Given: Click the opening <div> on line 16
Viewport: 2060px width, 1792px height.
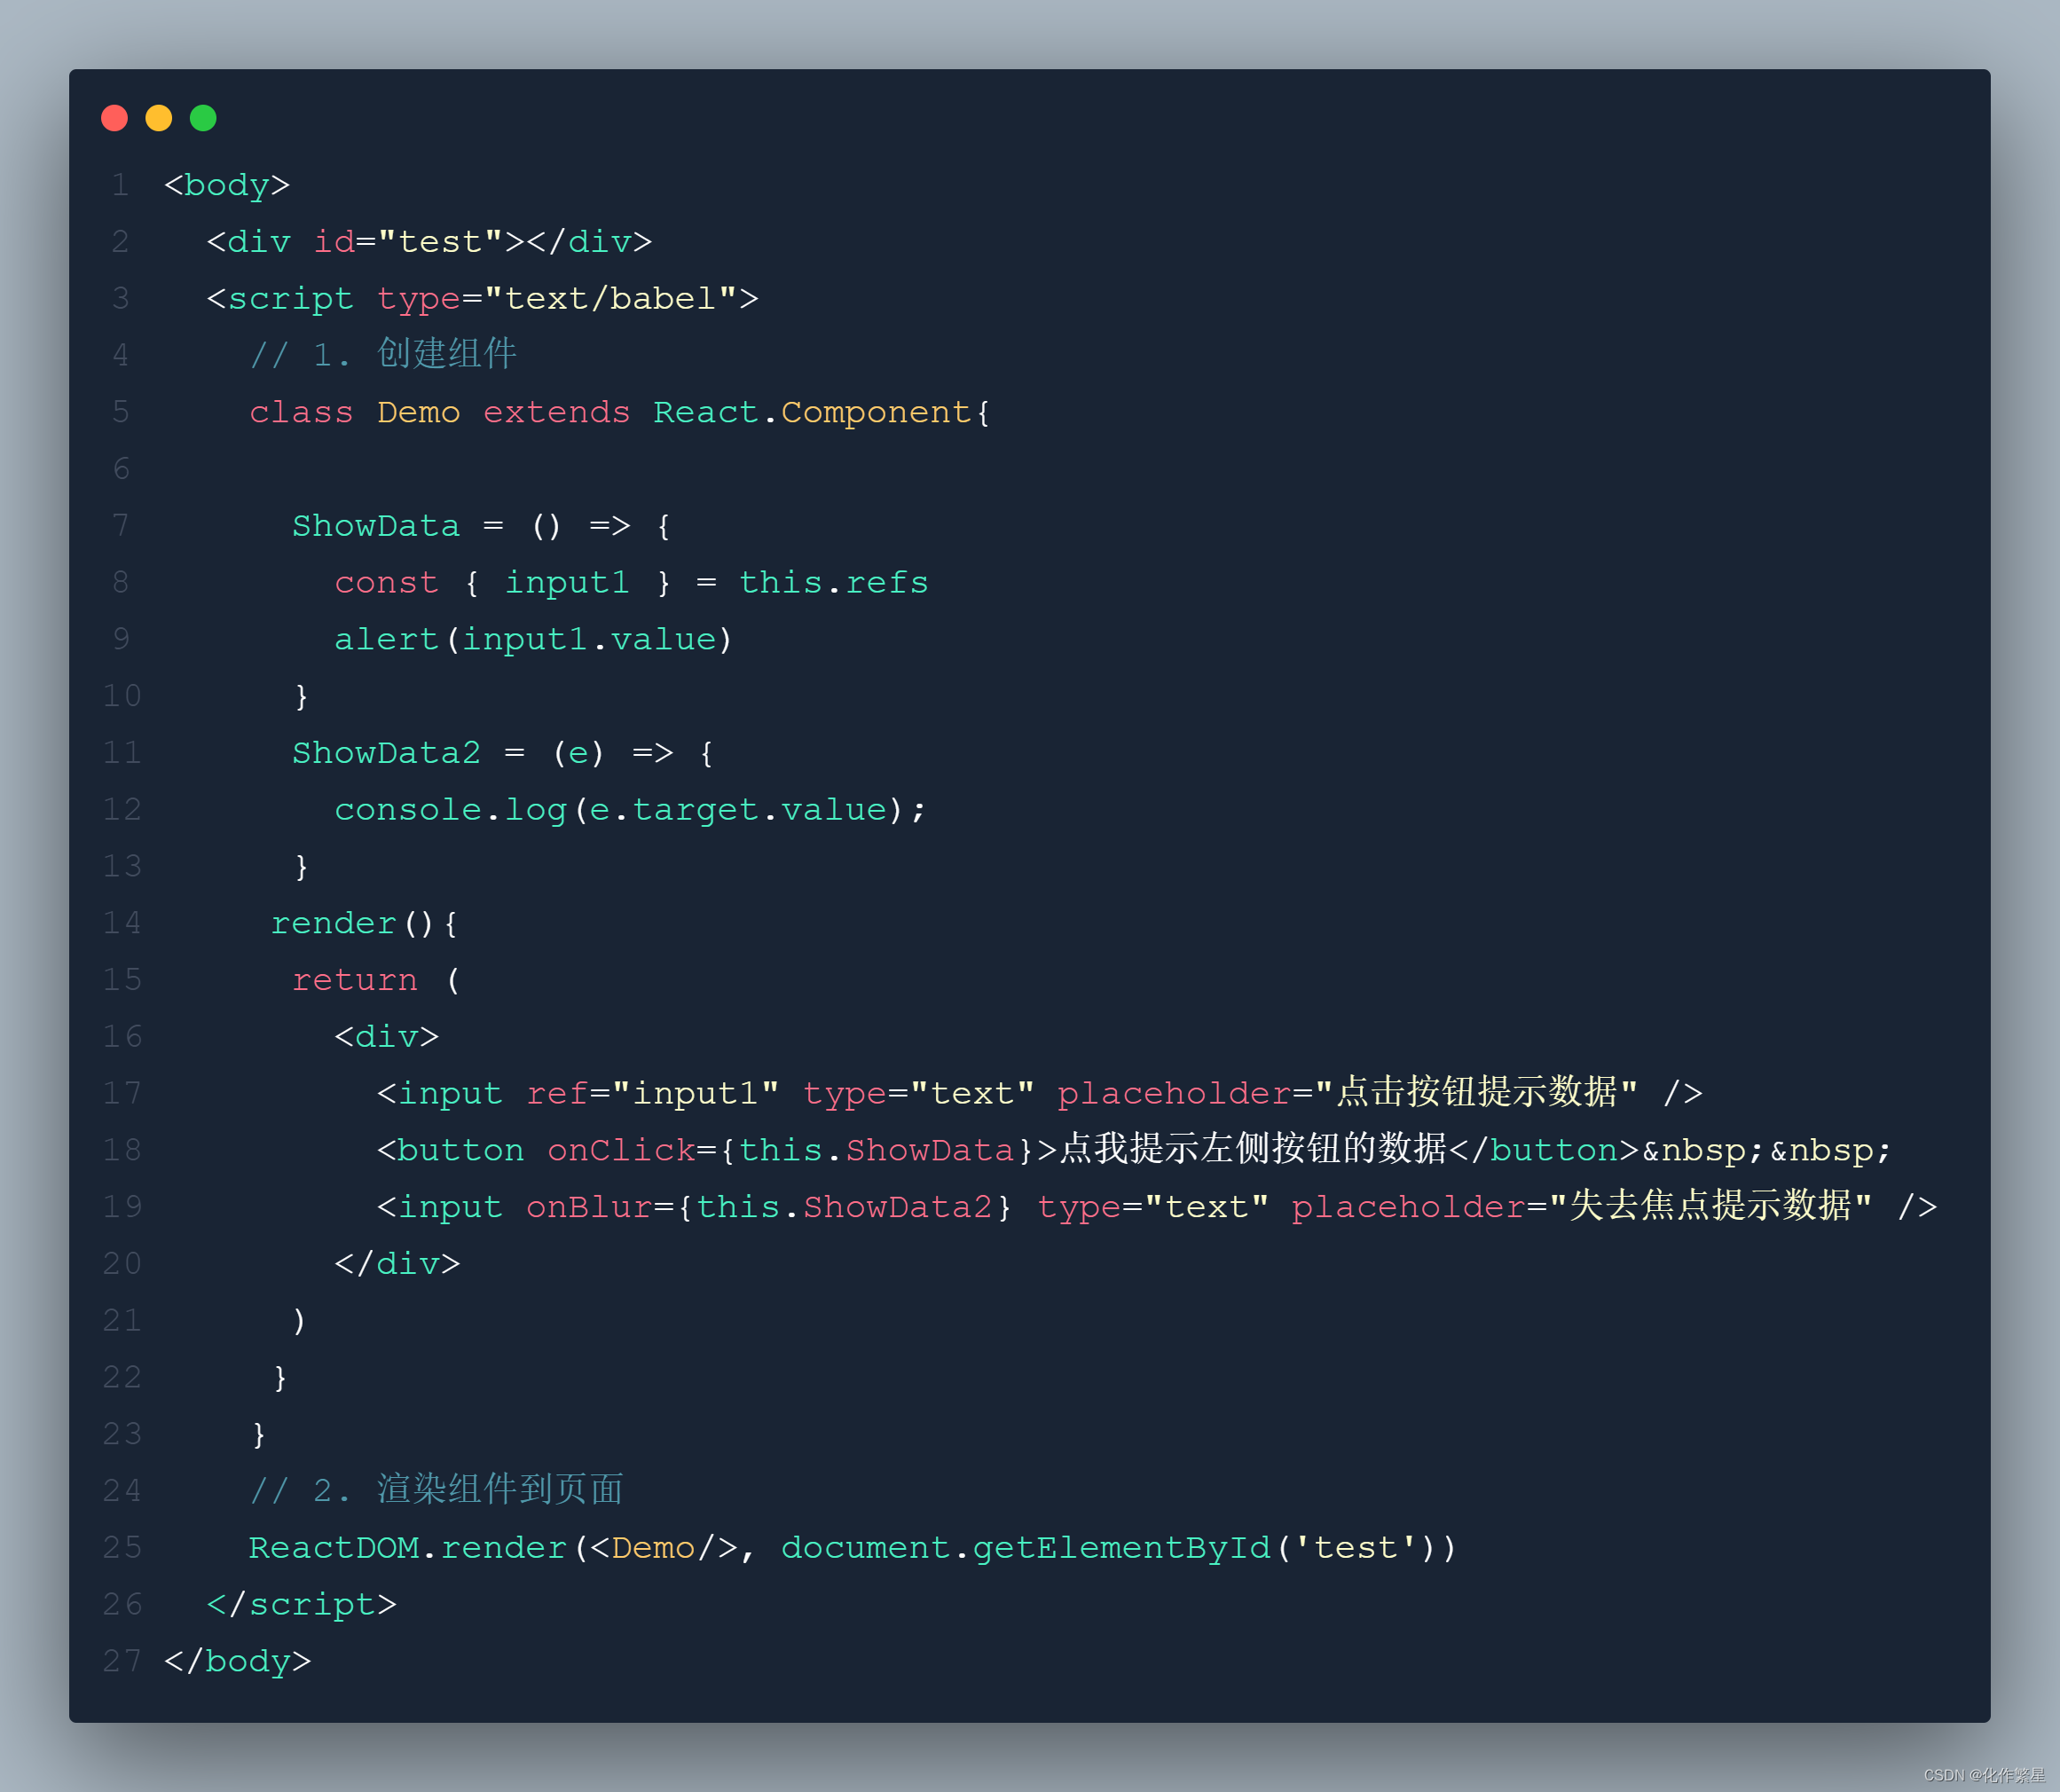Looking at the screenshot, I should (387, 1037).
